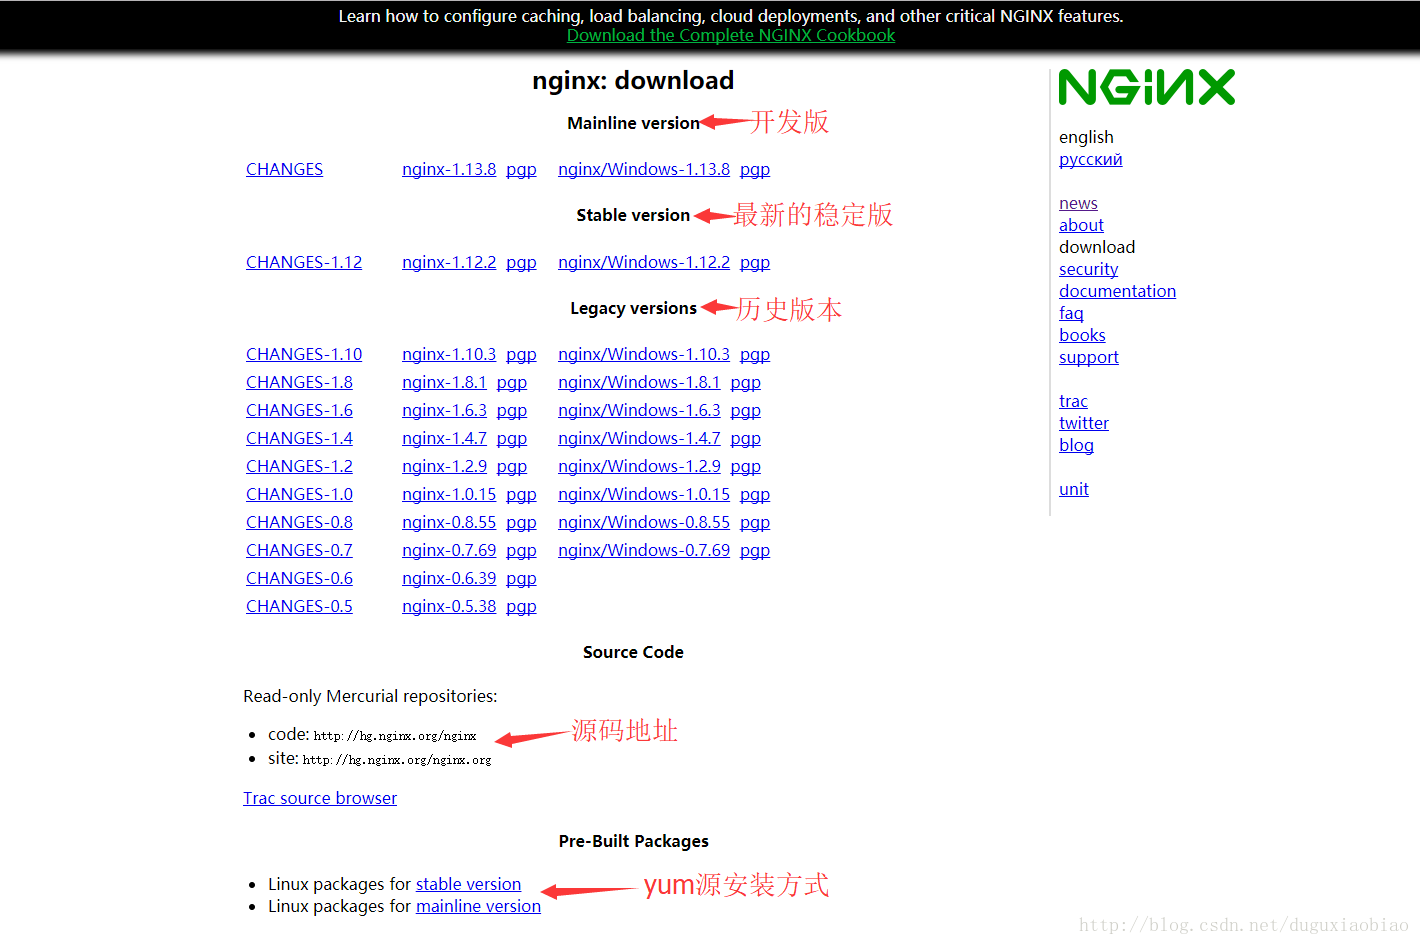This screenshot has height=945, width=1420.
Task: Open documentation page
Action: click(x=1117, y=291)
